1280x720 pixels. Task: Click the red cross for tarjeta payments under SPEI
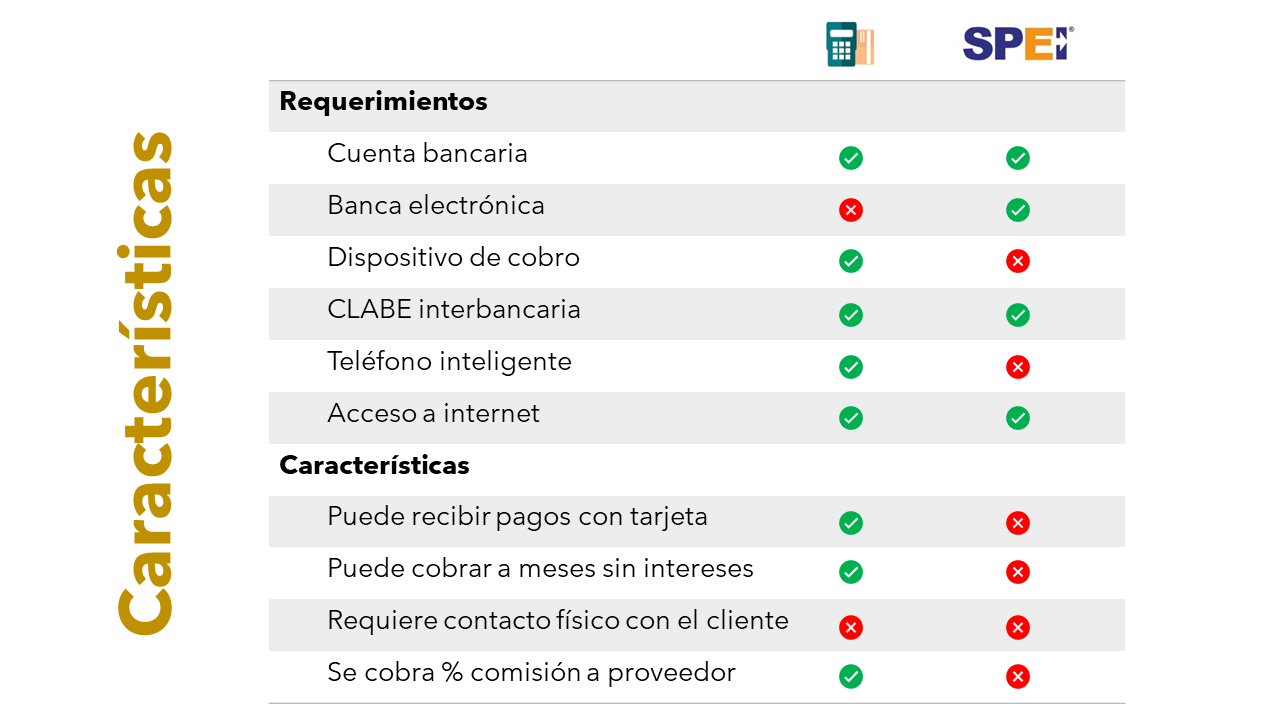coord(1018,523)
